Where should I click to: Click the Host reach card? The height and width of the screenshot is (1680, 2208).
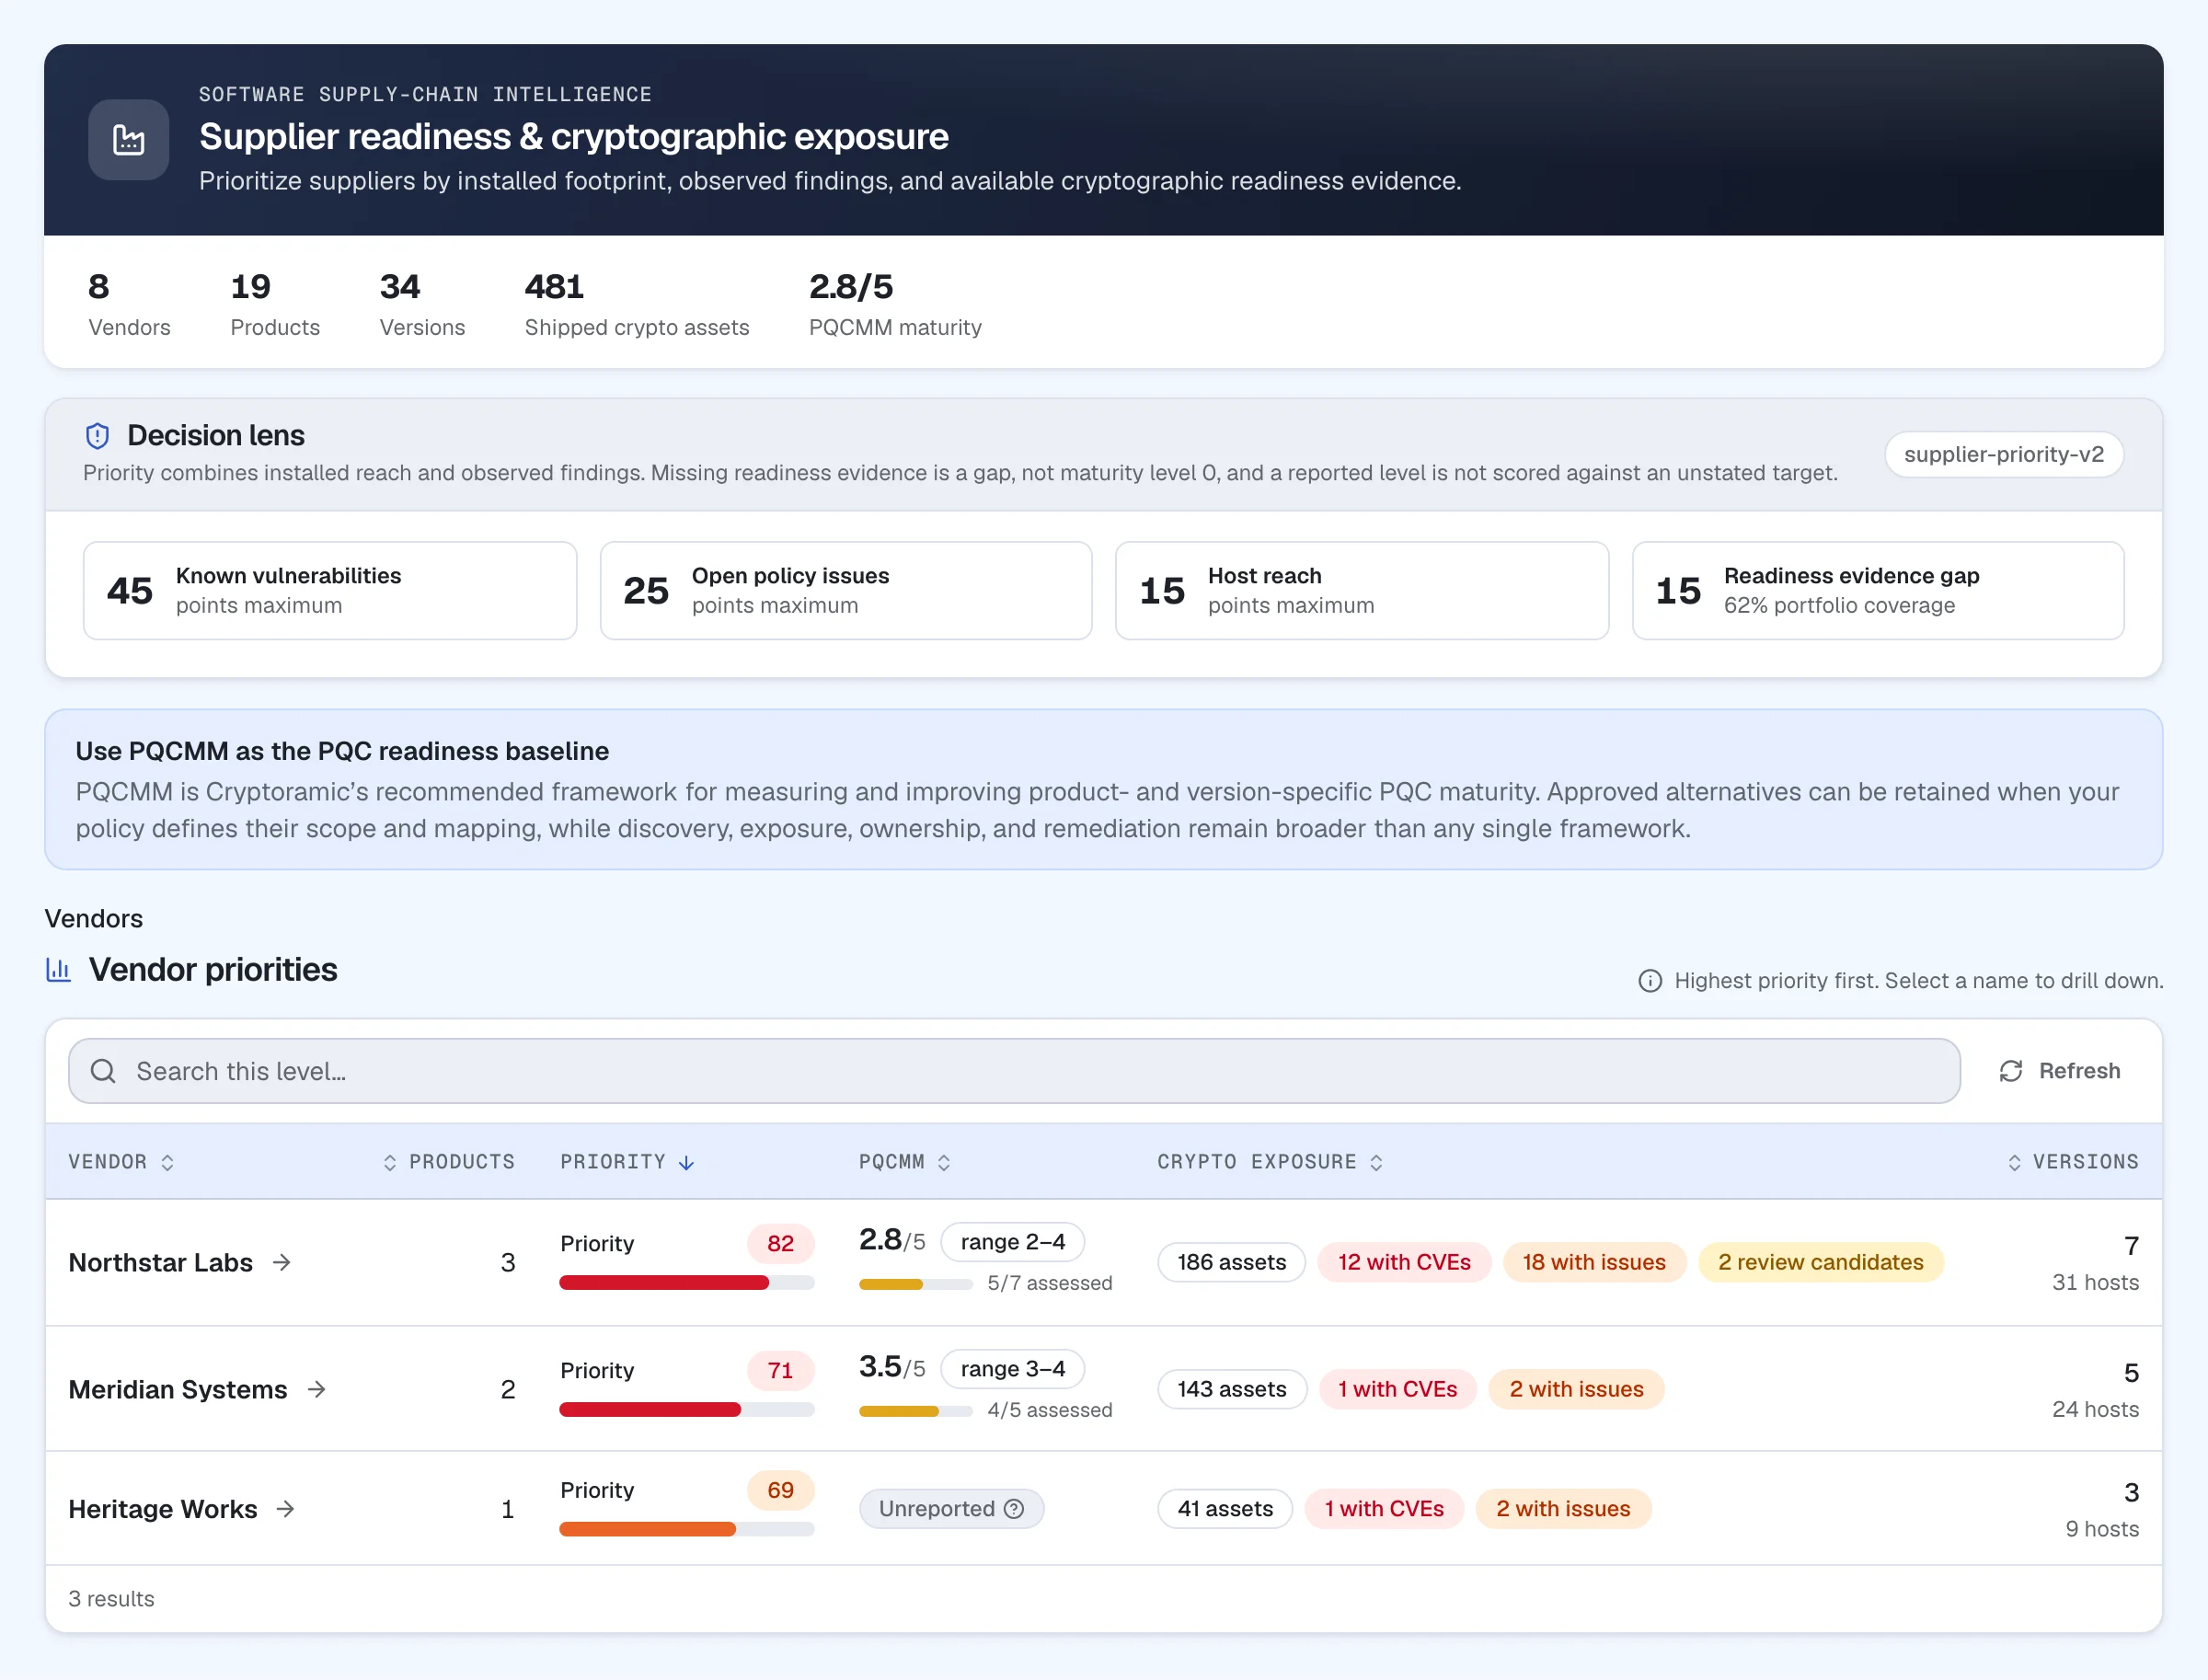pos(1362,590)
